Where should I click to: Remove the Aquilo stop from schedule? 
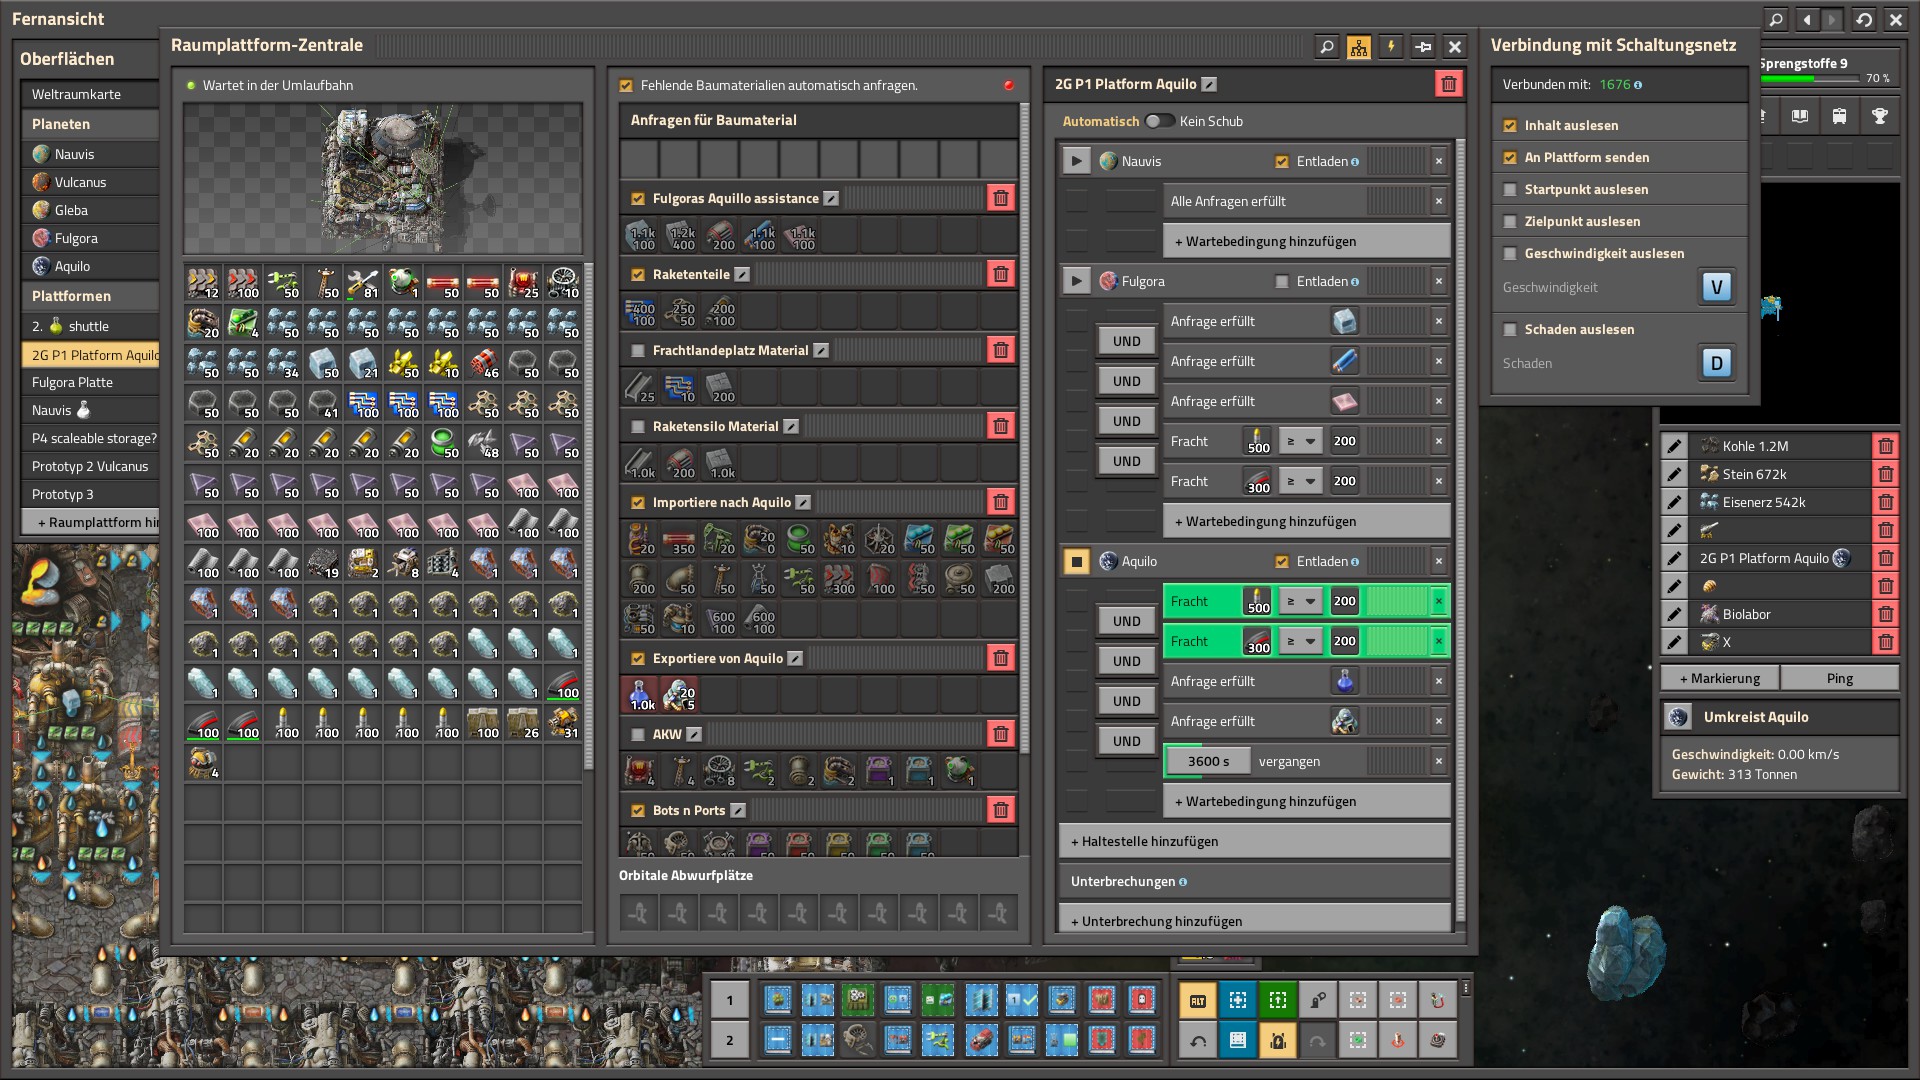1438,561
